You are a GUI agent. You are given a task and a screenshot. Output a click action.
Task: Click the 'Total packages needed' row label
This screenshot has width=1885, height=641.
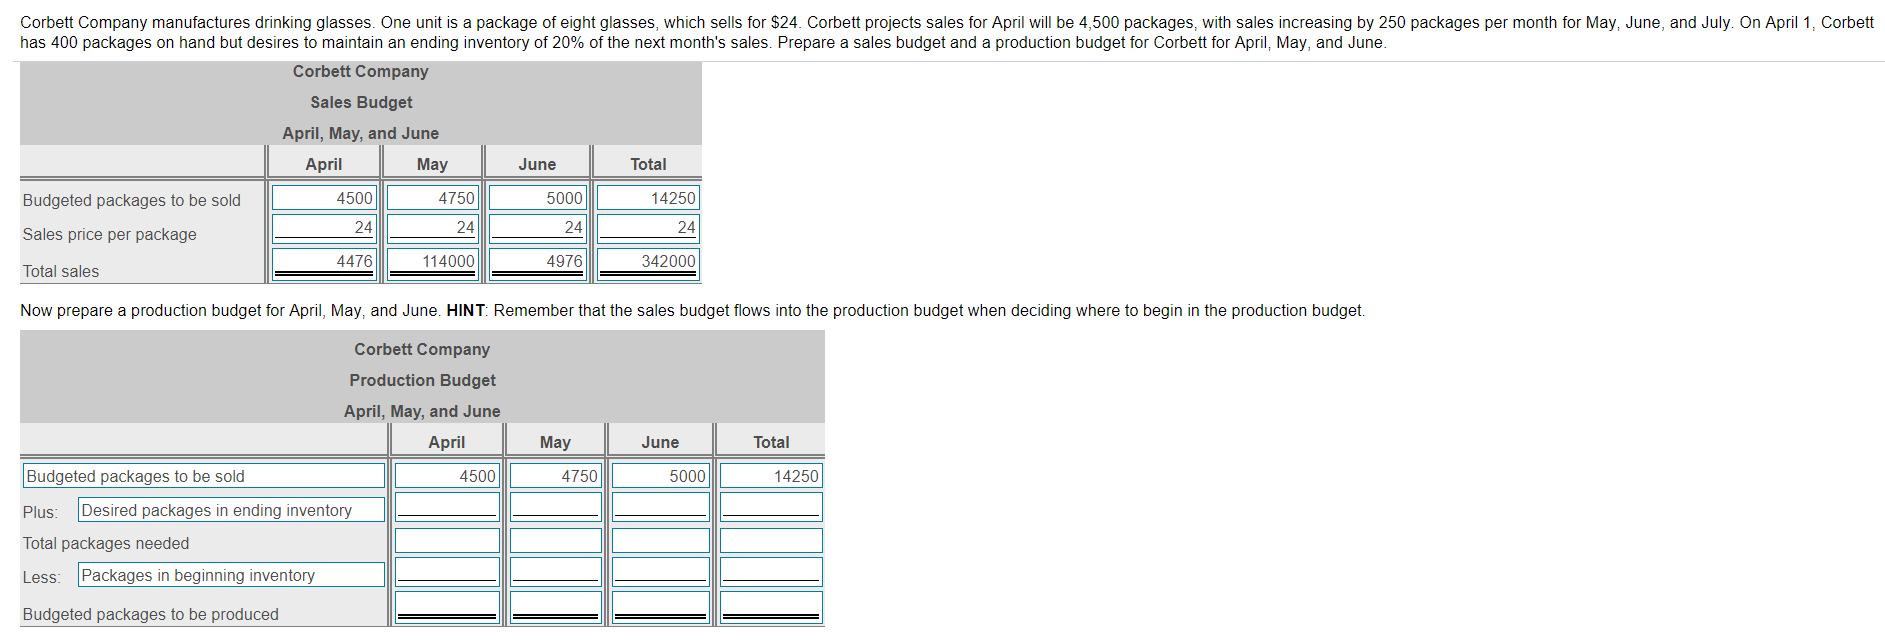click(106, 543)
